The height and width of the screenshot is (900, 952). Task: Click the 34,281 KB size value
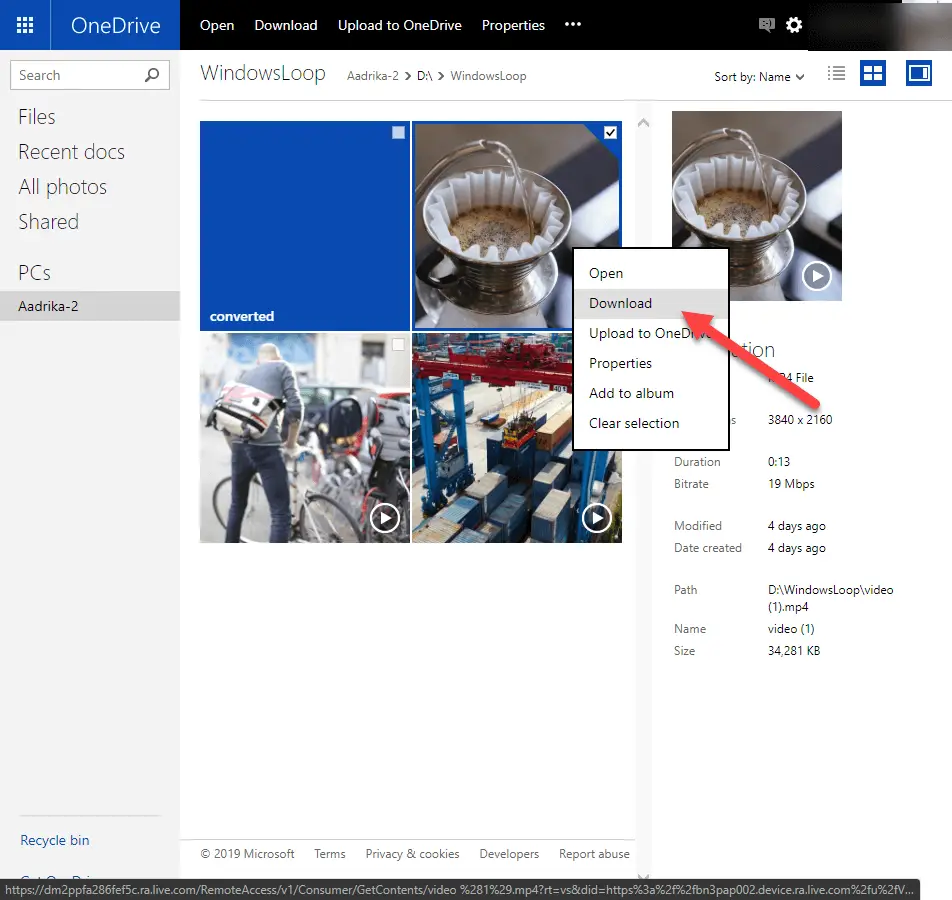pyautogui.click(x=794, y=650)
